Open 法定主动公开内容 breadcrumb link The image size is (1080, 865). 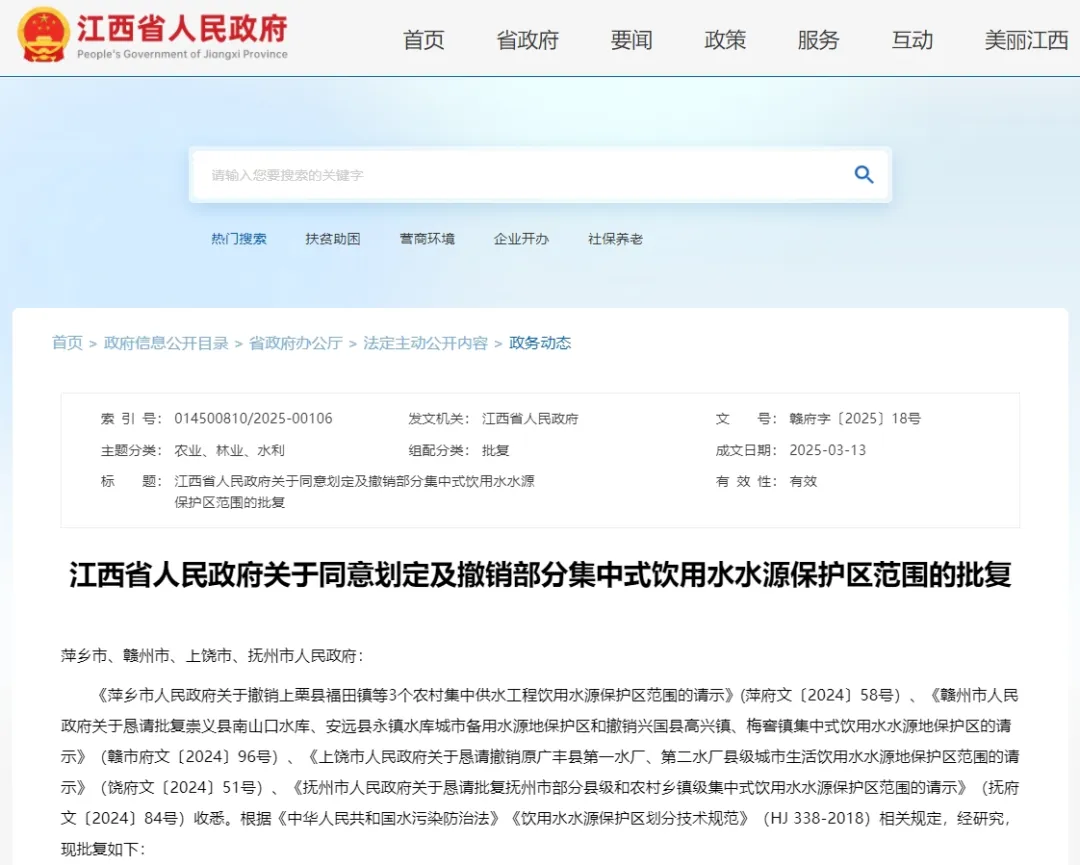pyautogui.click(x=426, y=343)
